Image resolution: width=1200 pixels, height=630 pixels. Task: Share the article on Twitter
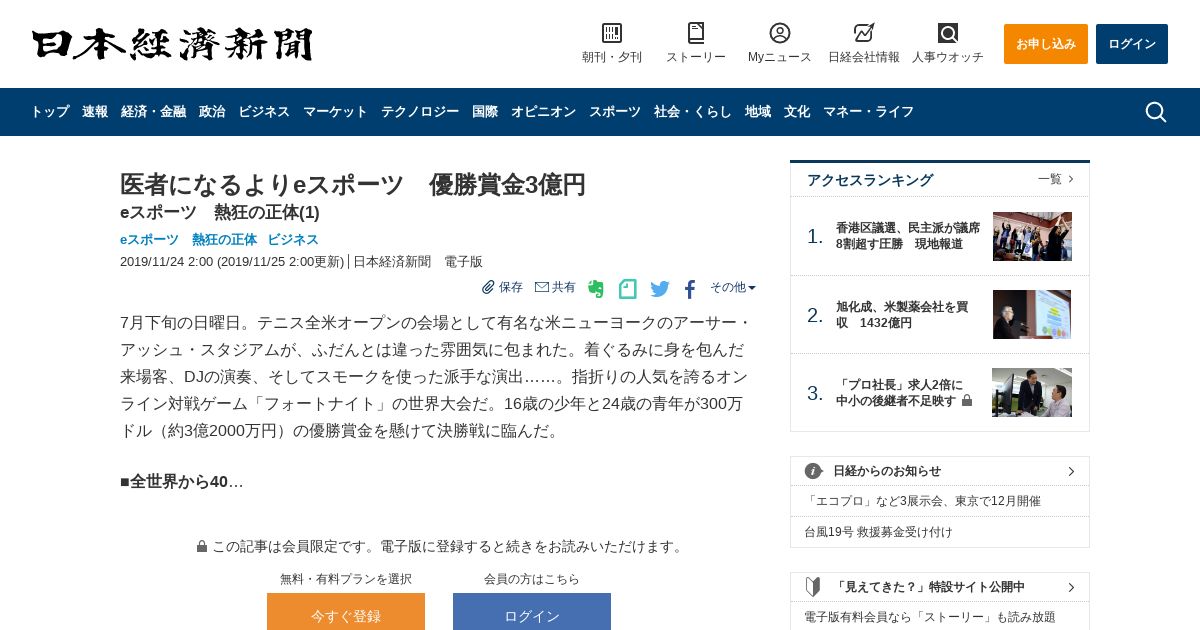[660, 289]
